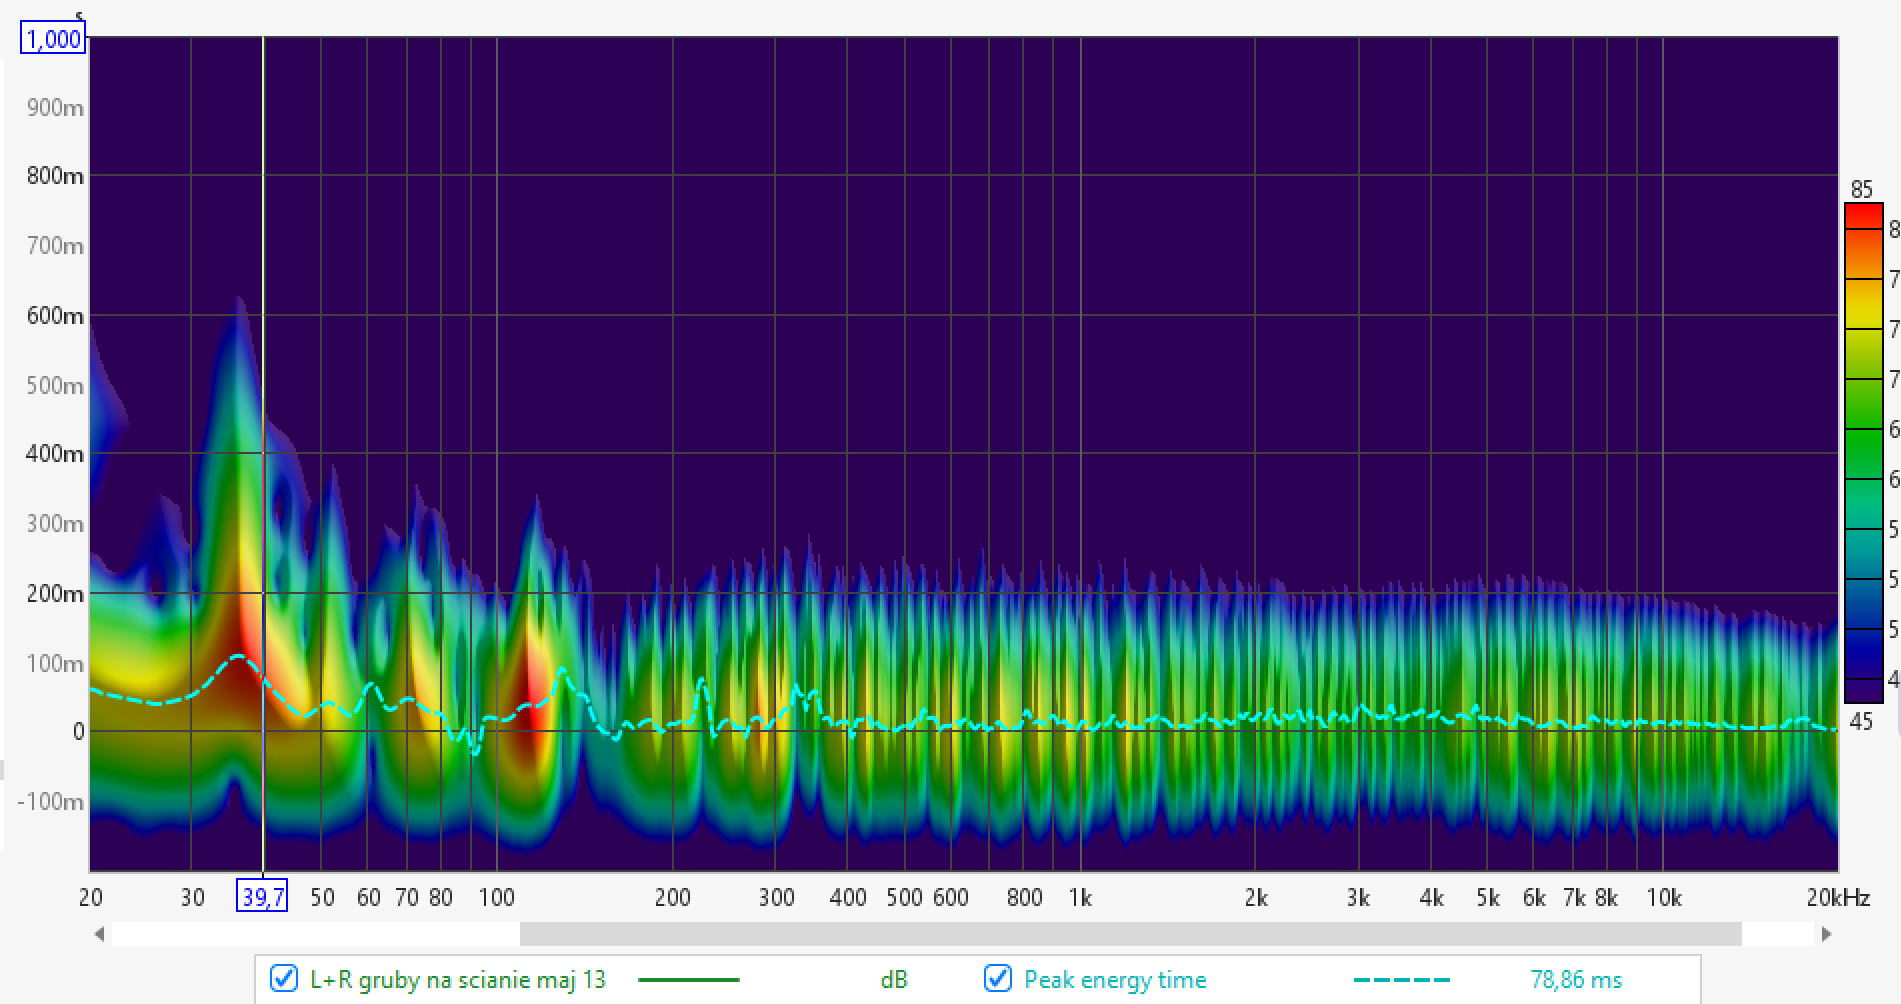This screenshot has height=1004, width=1901.
Task: Click the green trace line sample in legend
Action: click(688, 980)
